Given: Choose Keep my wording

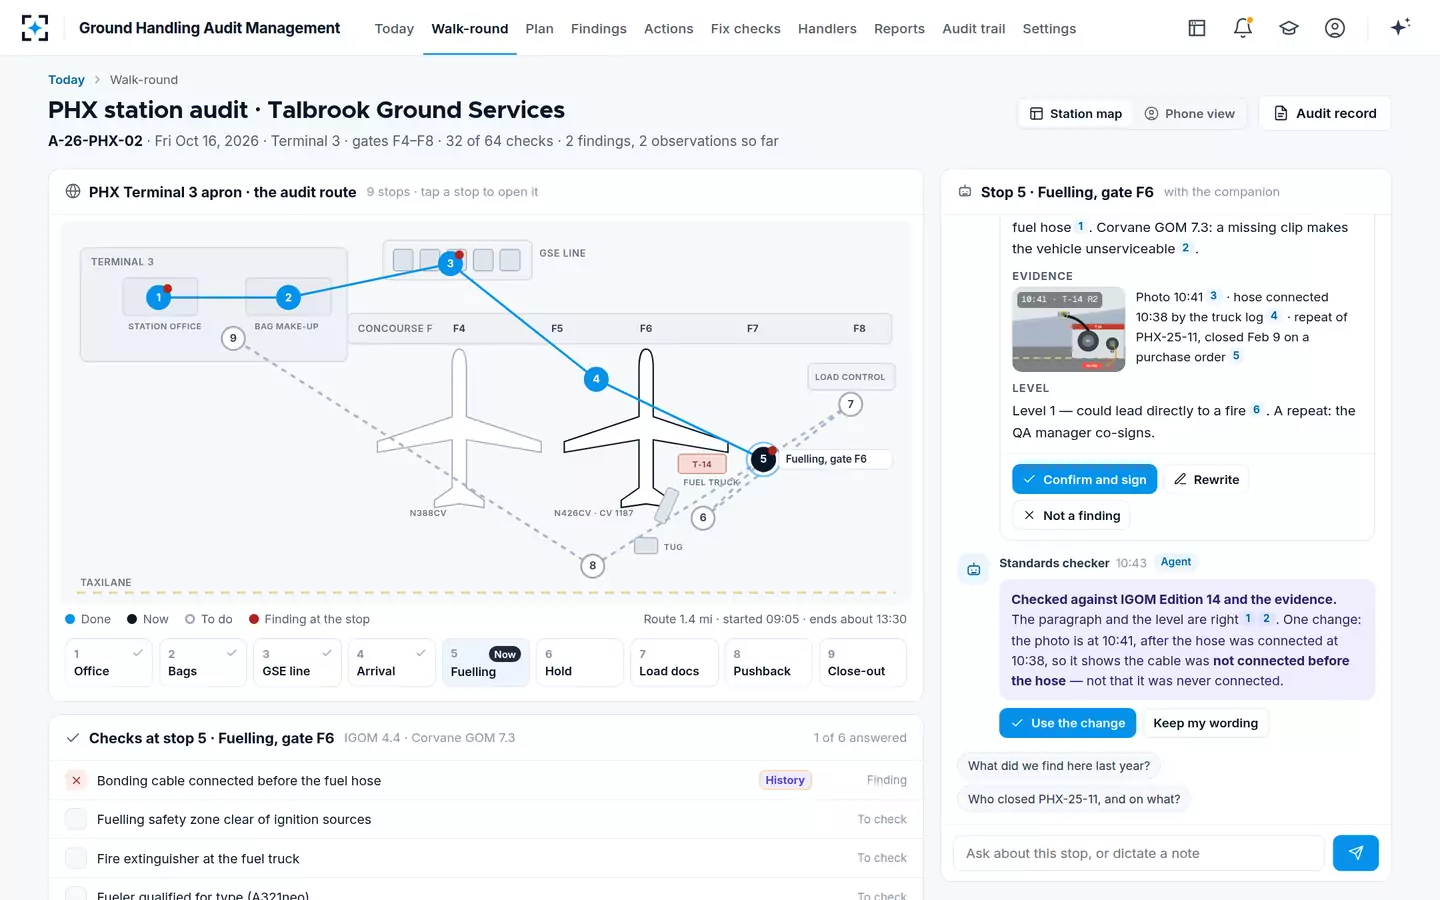Looking at the screenshot, I should (x=1206, y=723).
